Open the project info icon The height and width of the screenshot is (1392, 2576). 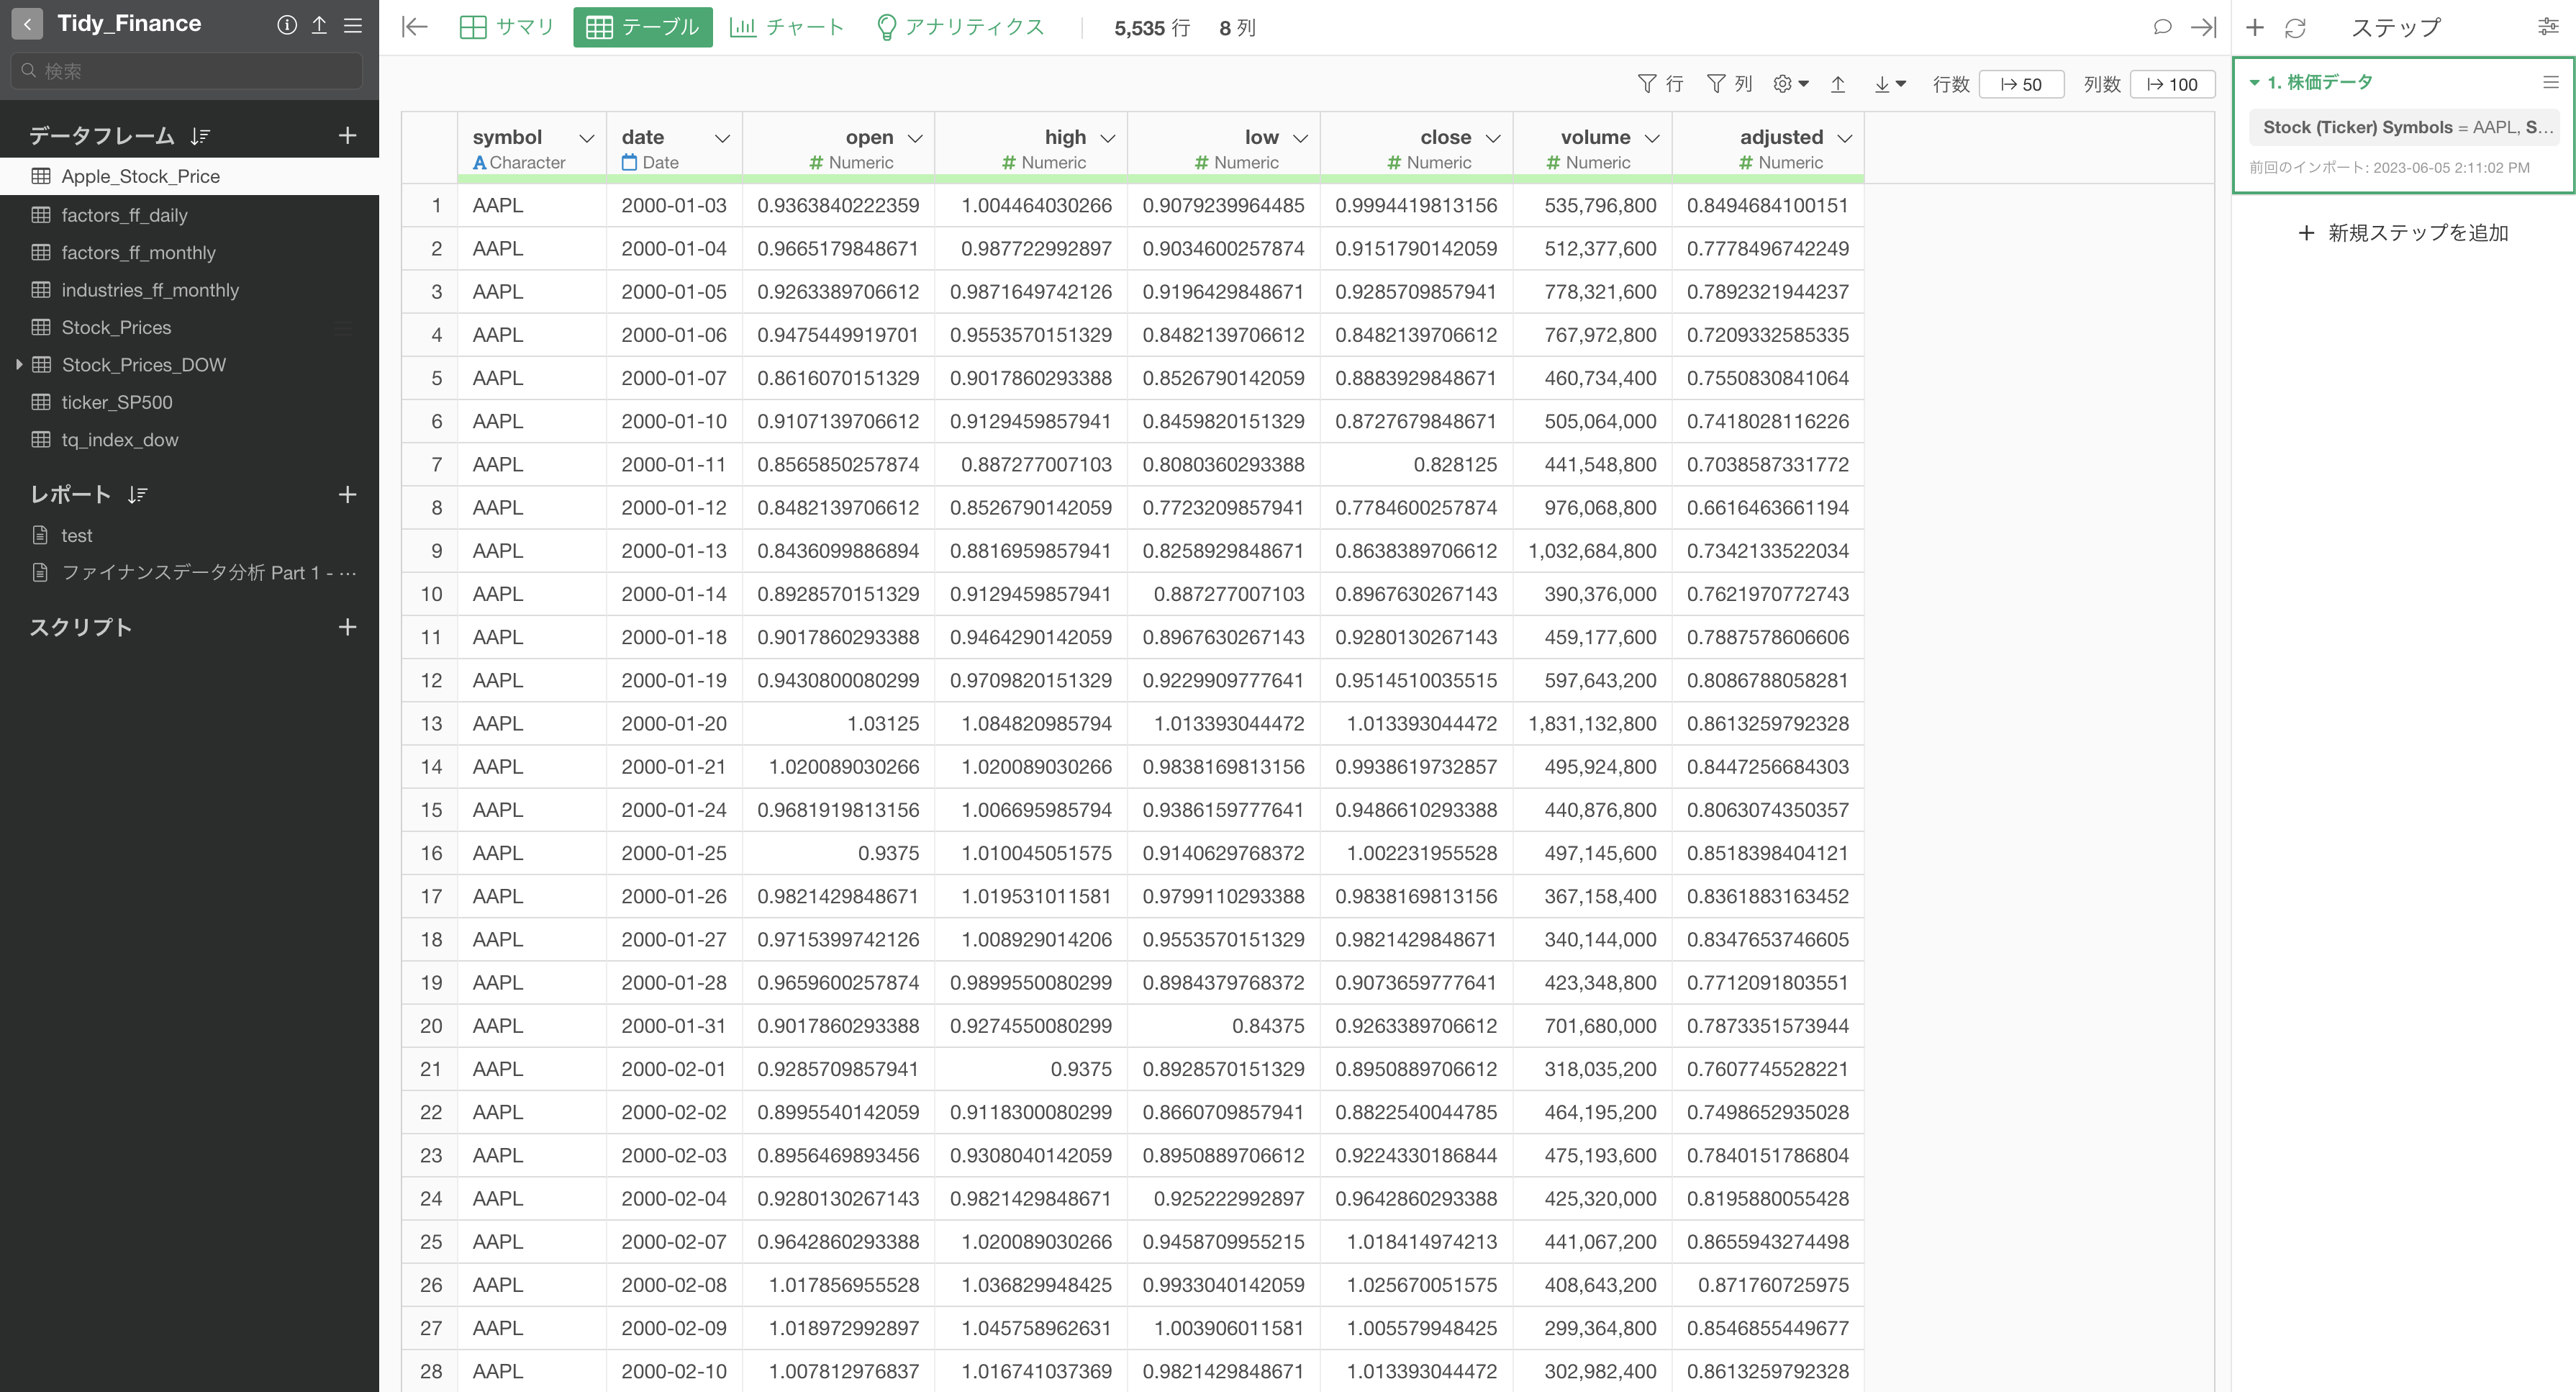pos(287,25)
